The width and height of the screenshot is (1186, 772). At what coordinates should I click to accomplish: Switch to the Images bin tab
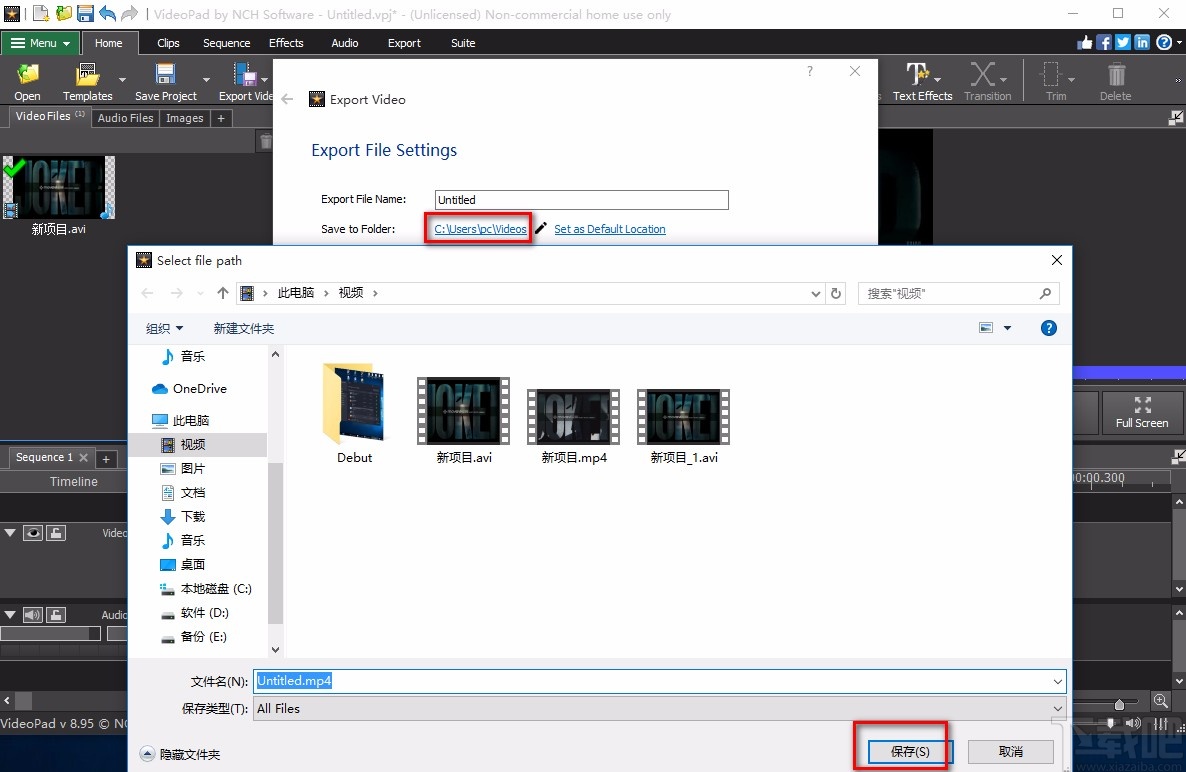coord(185,118)
